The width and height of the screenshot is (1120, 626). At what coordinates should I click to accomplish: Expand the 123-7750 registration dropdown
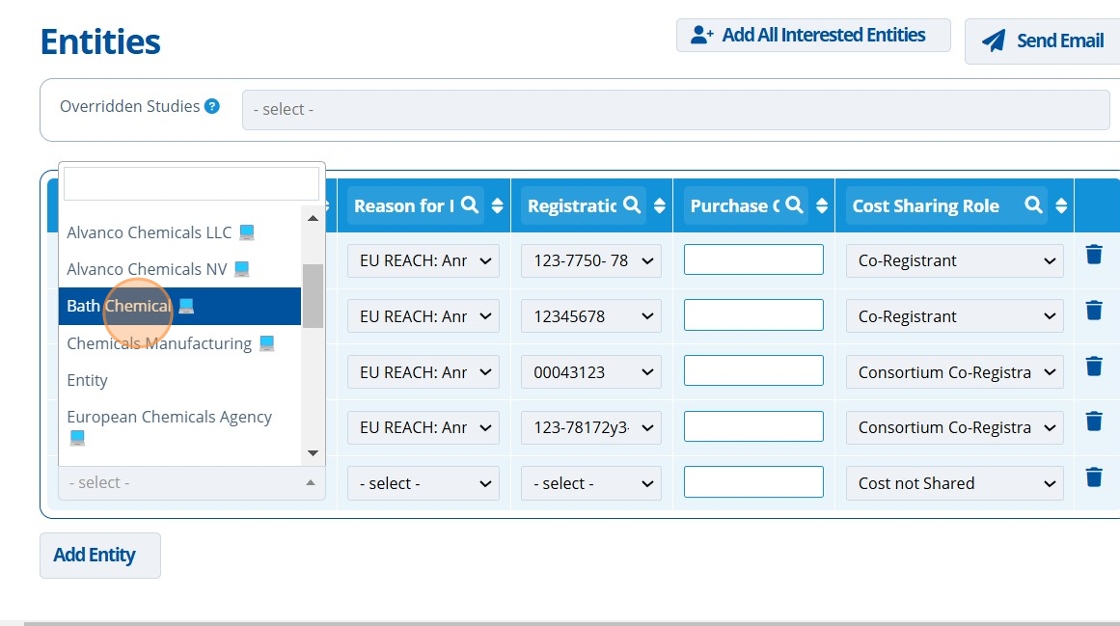coord(591,261)
